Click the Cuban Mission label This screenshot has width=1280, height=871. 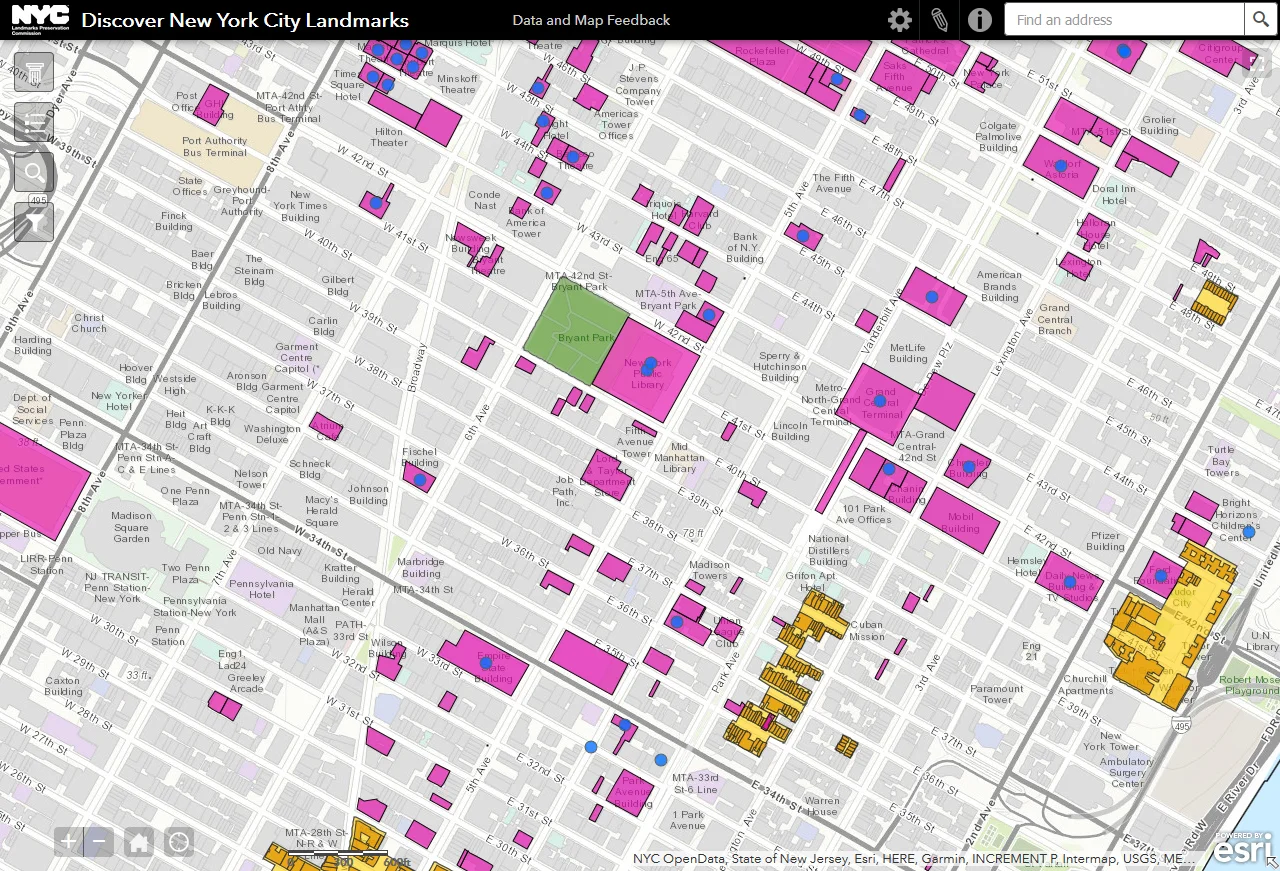(x=867, y=631)
